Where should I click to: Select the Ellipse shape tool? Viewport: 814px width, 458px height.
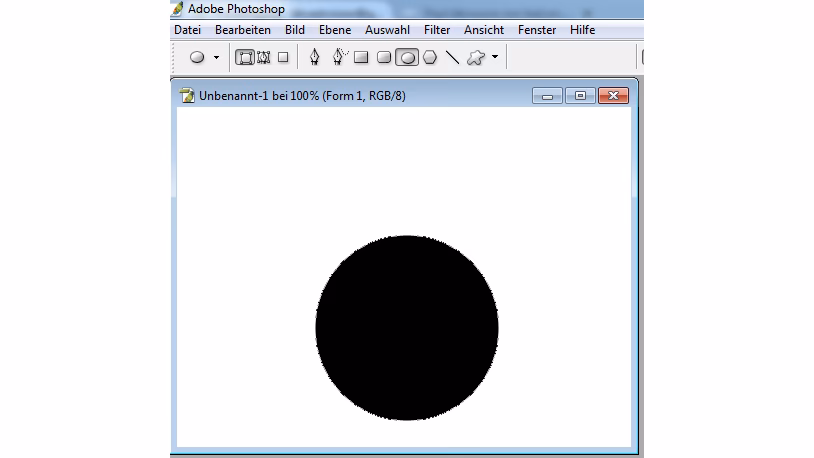click(x=407, y=57)
